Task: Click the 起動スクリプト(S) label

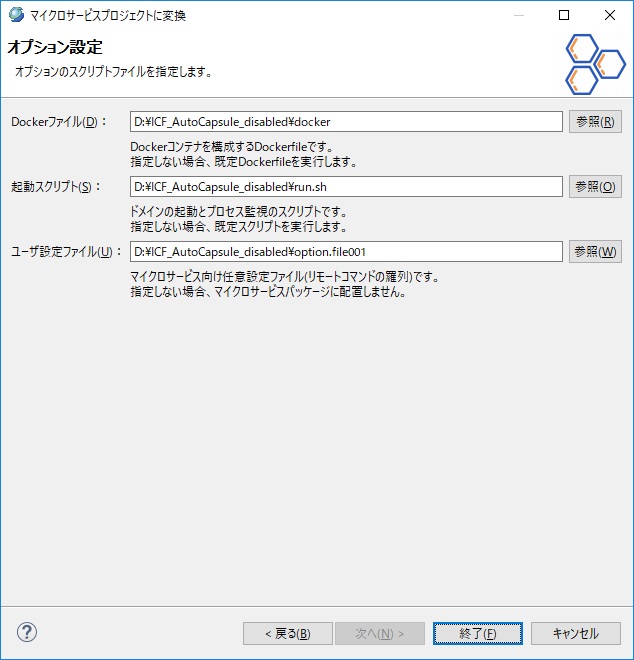Action: pos(56,187)
